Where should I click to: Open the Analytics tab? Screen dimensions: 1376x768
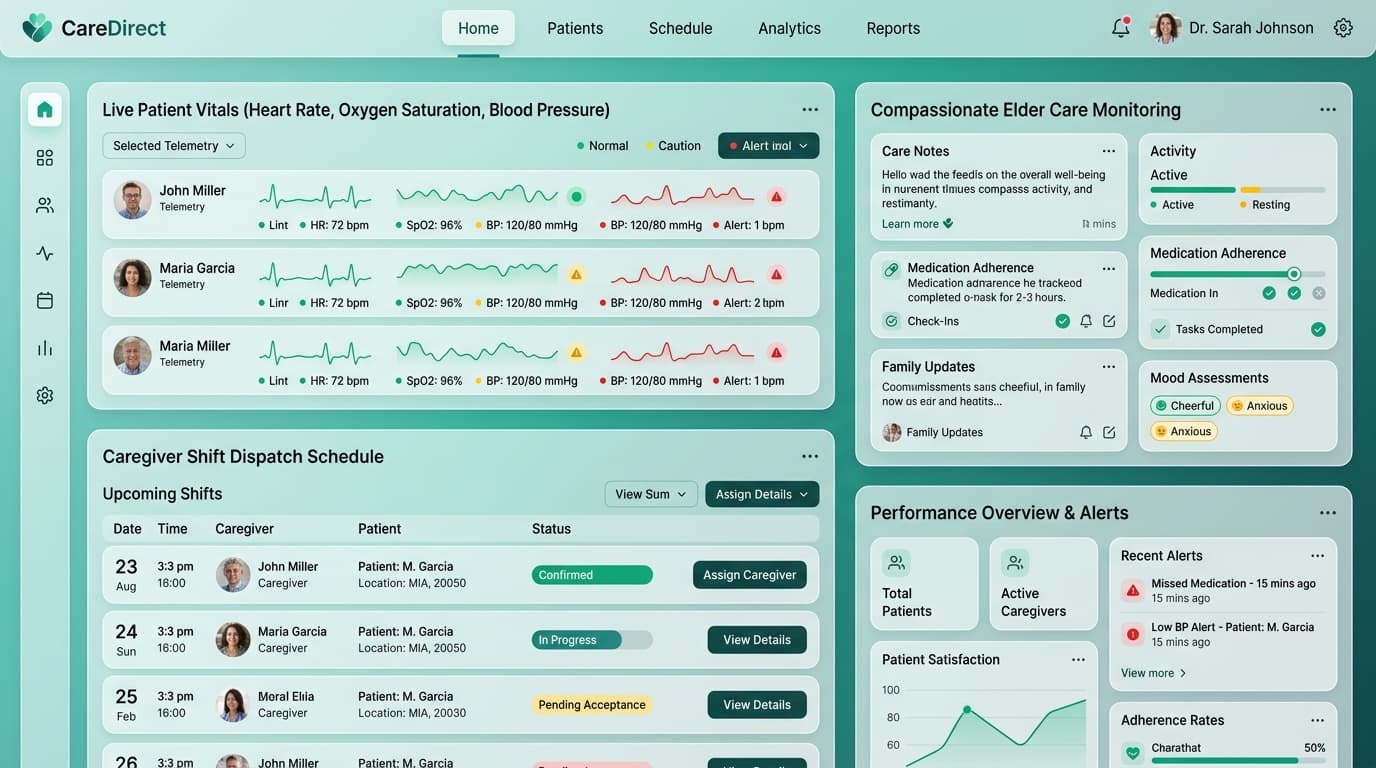(789, 28)
